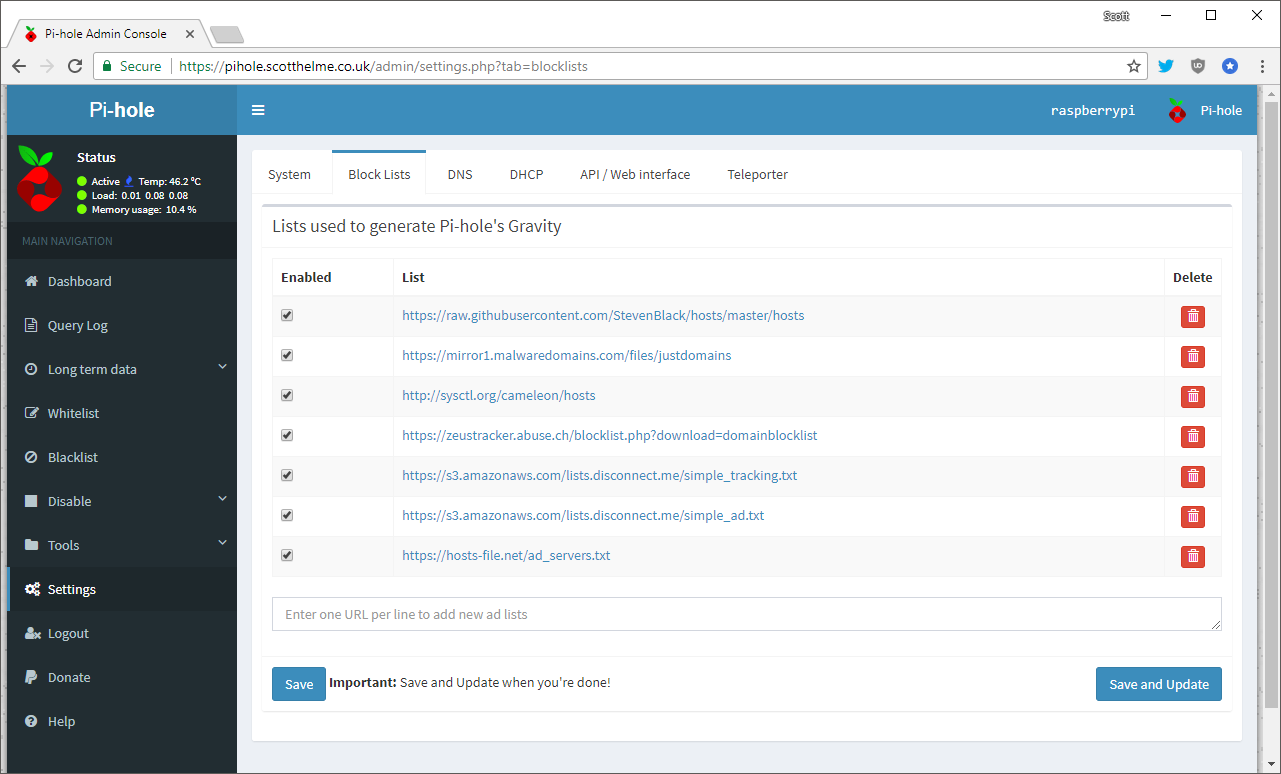Screen dimensions: 1281x774
Task: Click the Tools folder icon
Action: tap(31, 545)
